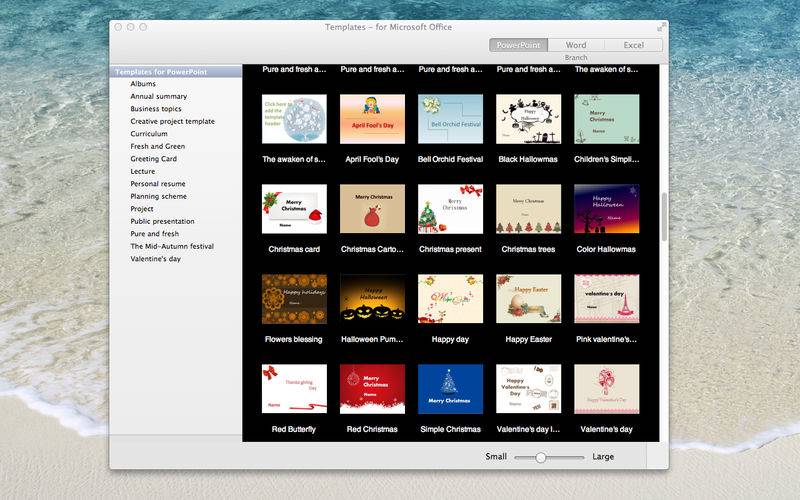Screen dimensions: 800x500
Task: Open the Greeting Card category
Action: click(x=154, y=159)
